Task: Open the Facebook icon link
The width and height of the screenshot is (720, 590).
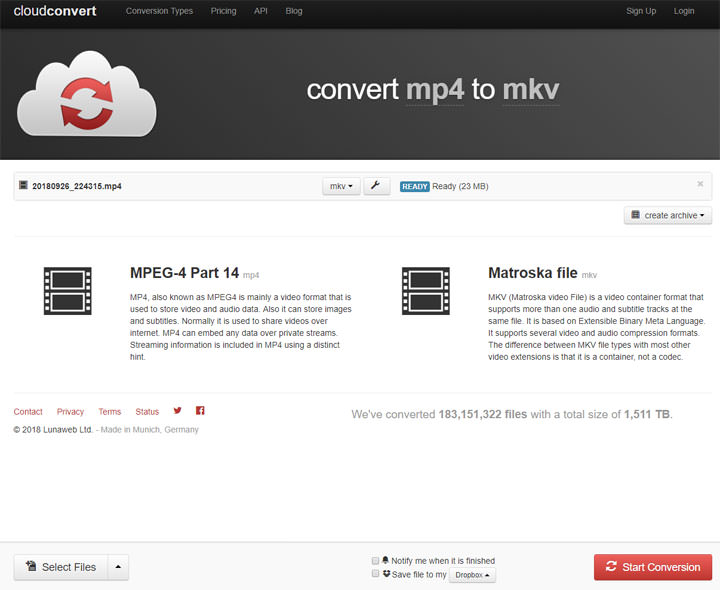Action: click(200, 410)
